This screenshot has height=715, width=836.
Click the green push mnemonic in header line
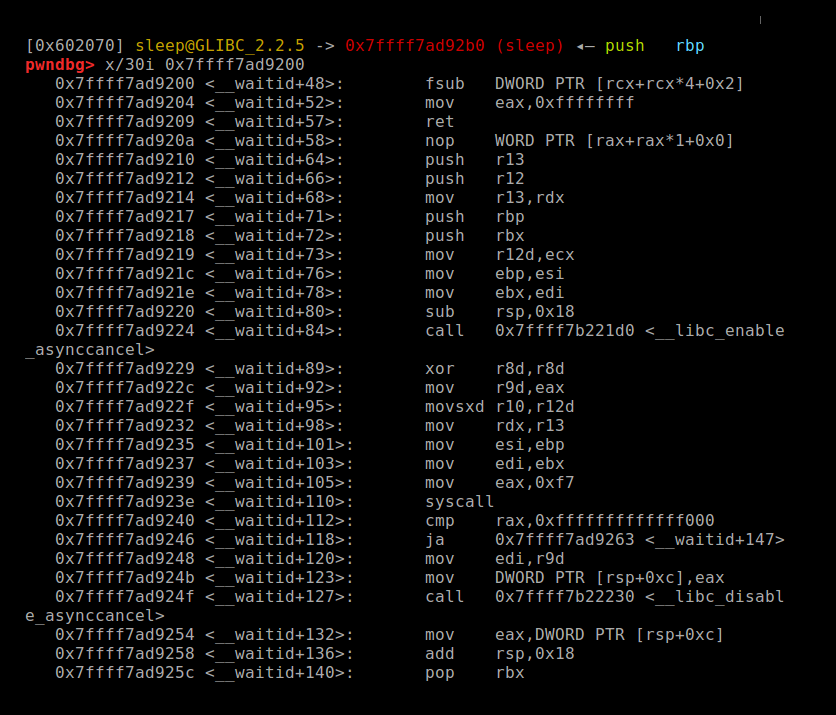624,46
